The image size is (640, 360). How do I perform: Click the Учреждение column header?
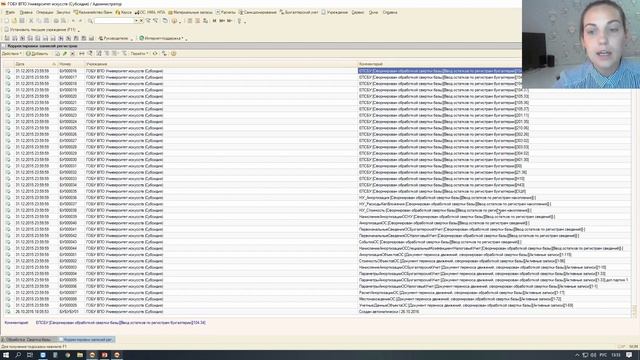tap(221, 64)
